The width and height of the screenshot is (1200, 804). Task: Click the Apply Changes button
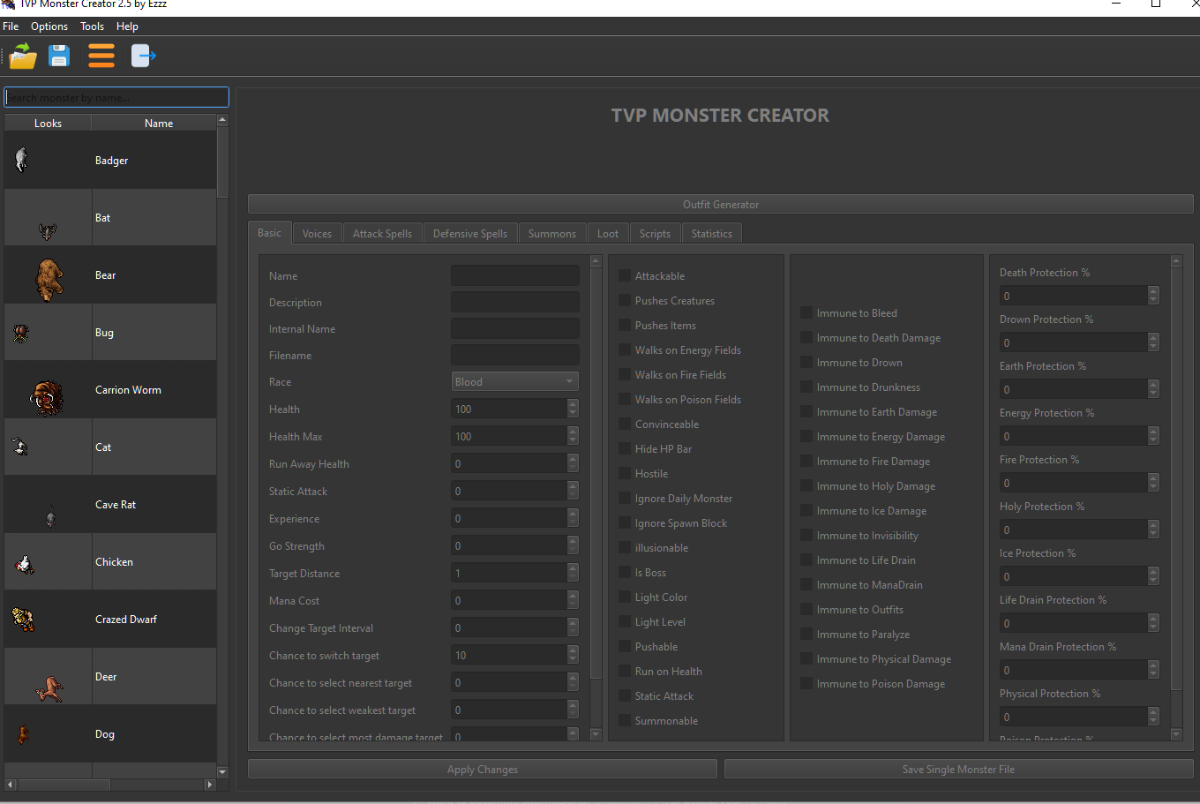pyautogui.click(x=482, y=769)
